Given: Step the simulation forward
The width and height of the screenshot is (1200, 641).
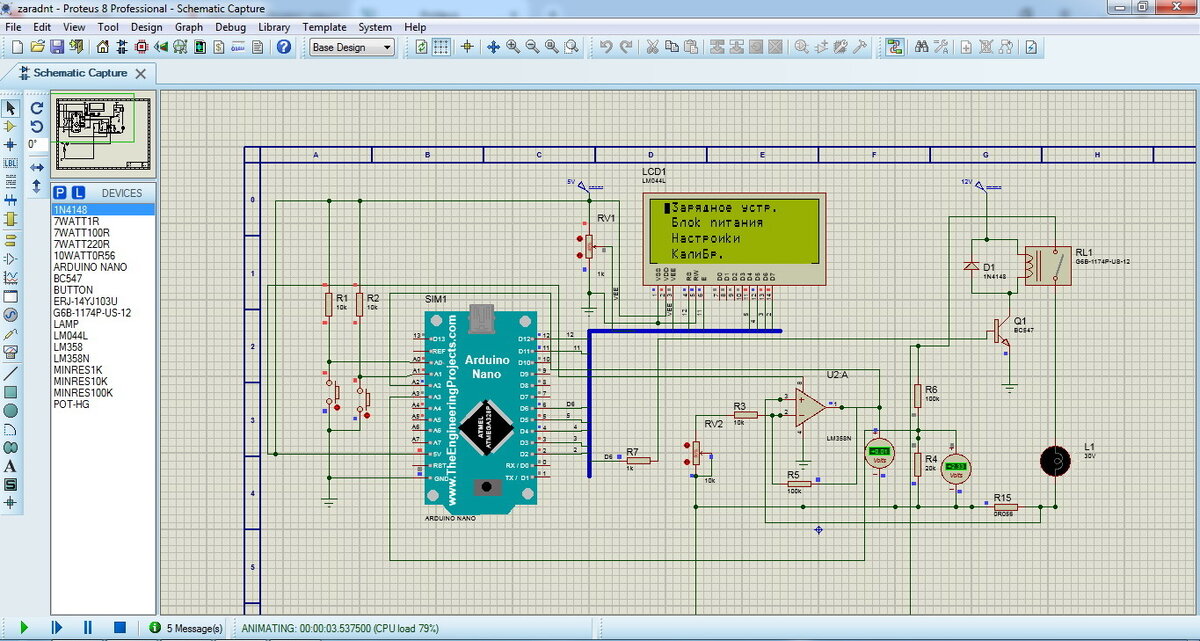Looking at the screenshot, I should tap(57, 627).
